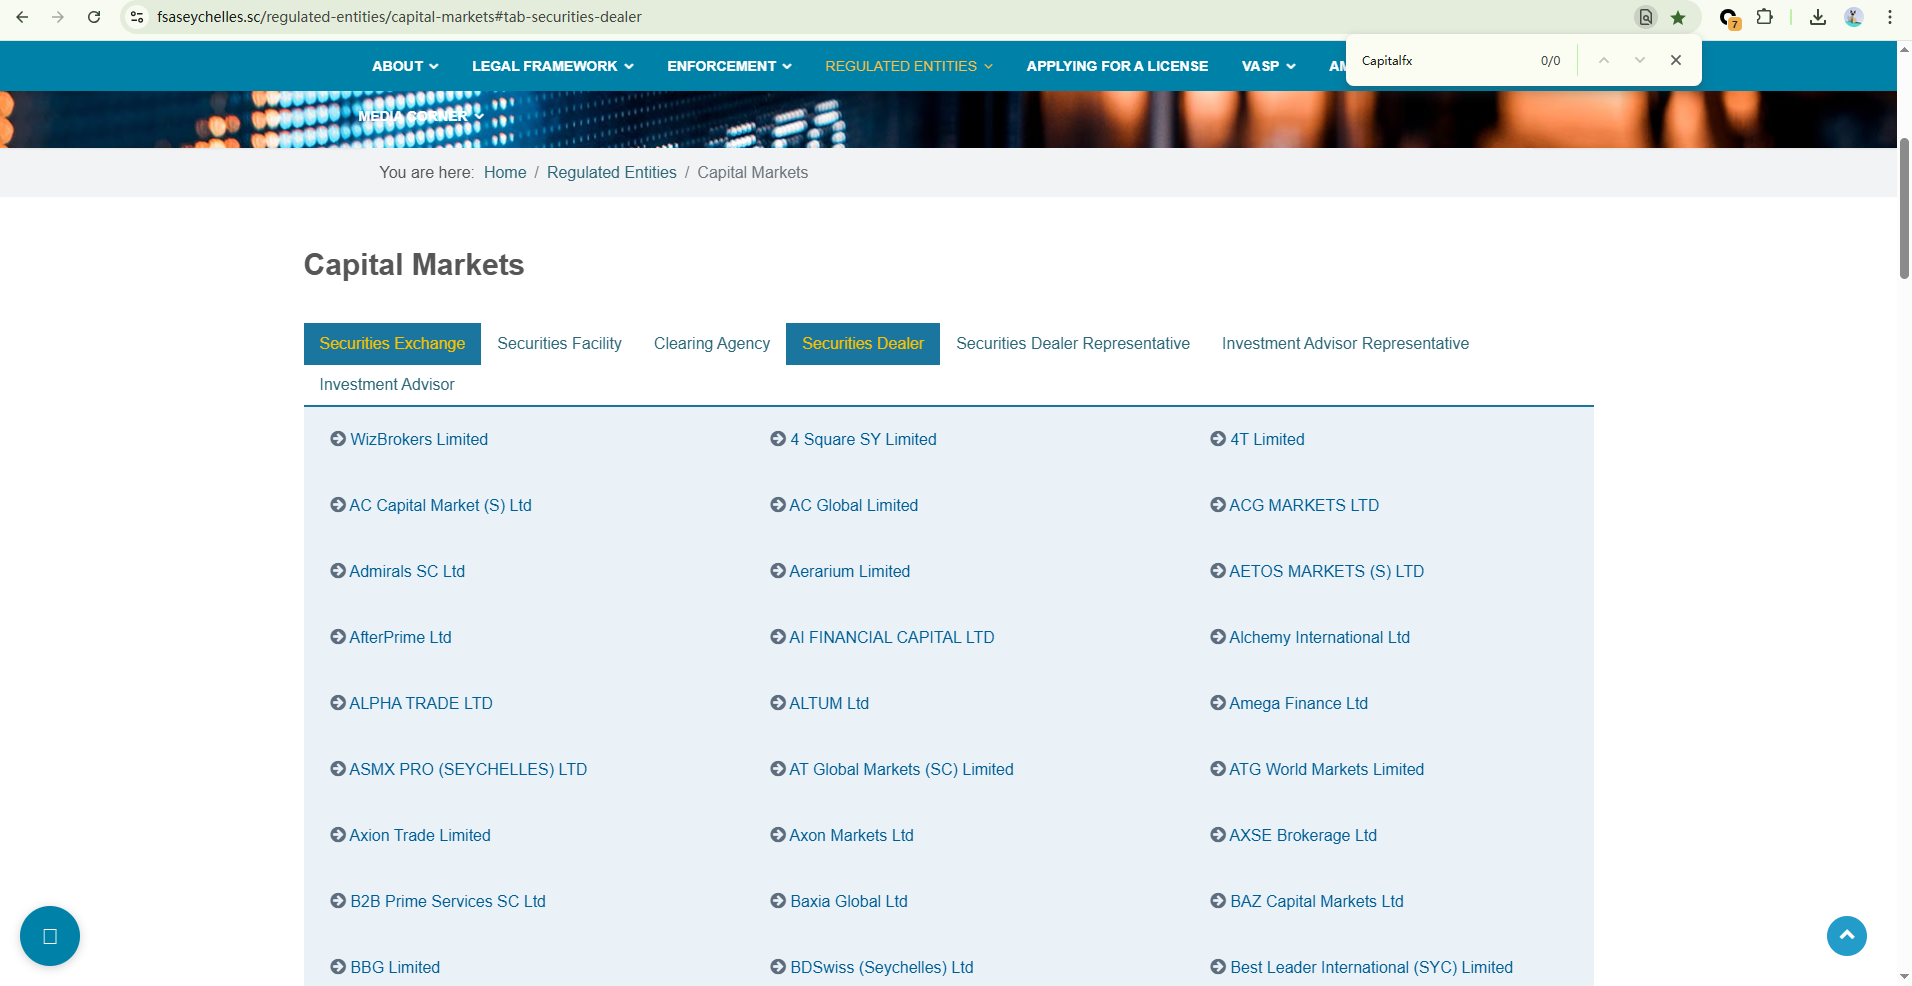Open the Investment Advisor Representative tab
Screen dimensions: 1912x986
(x=1345, y=344)
